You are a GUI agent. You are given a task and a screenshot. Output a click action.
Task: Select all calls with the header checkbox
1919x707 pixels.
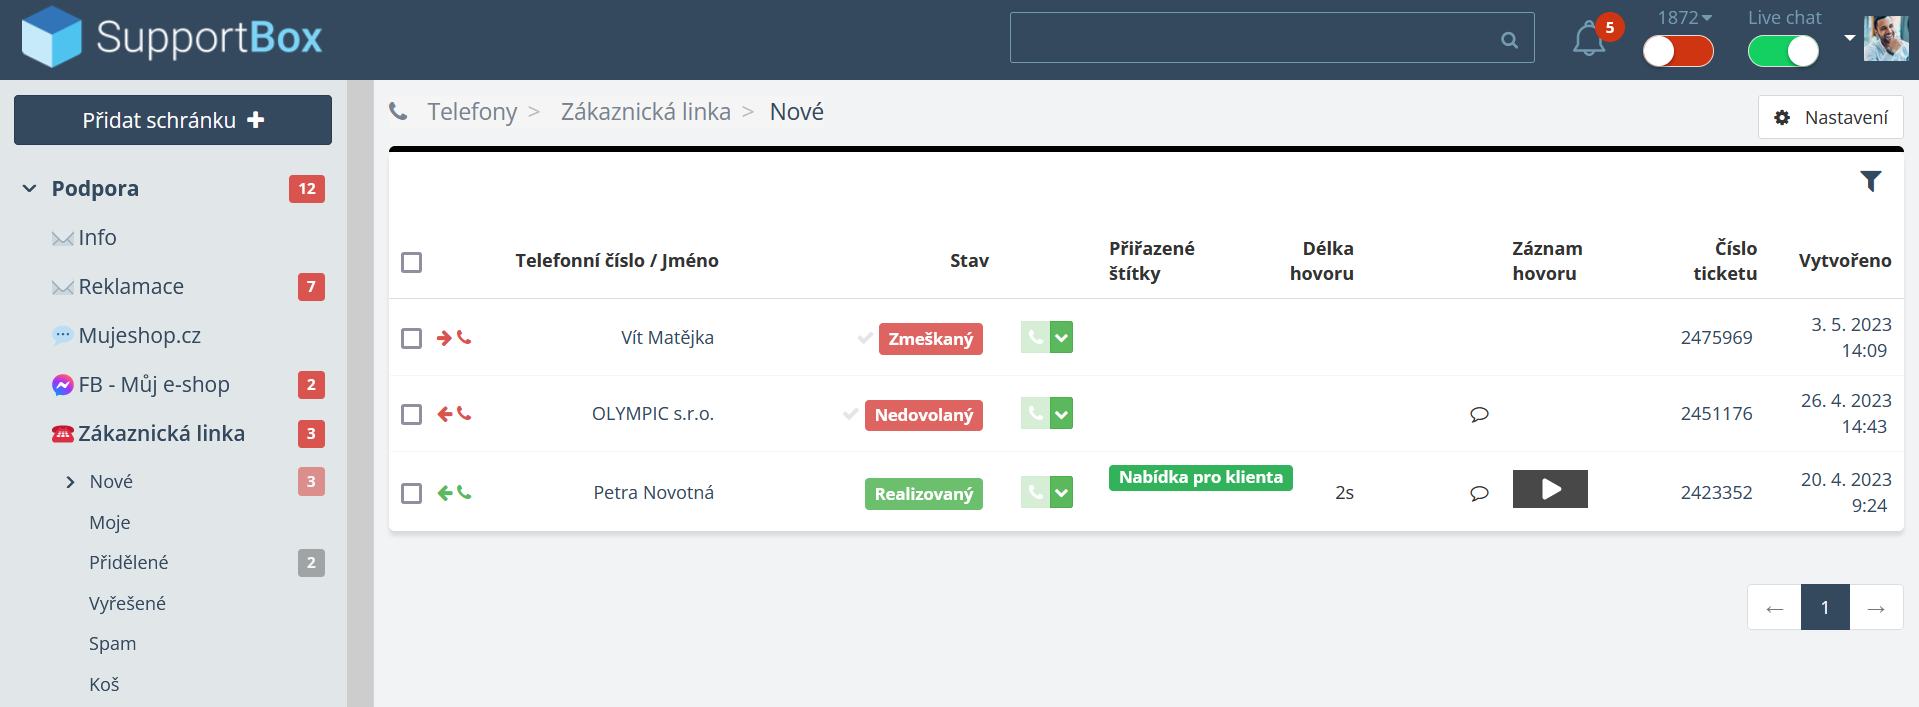tap(411, 262)
